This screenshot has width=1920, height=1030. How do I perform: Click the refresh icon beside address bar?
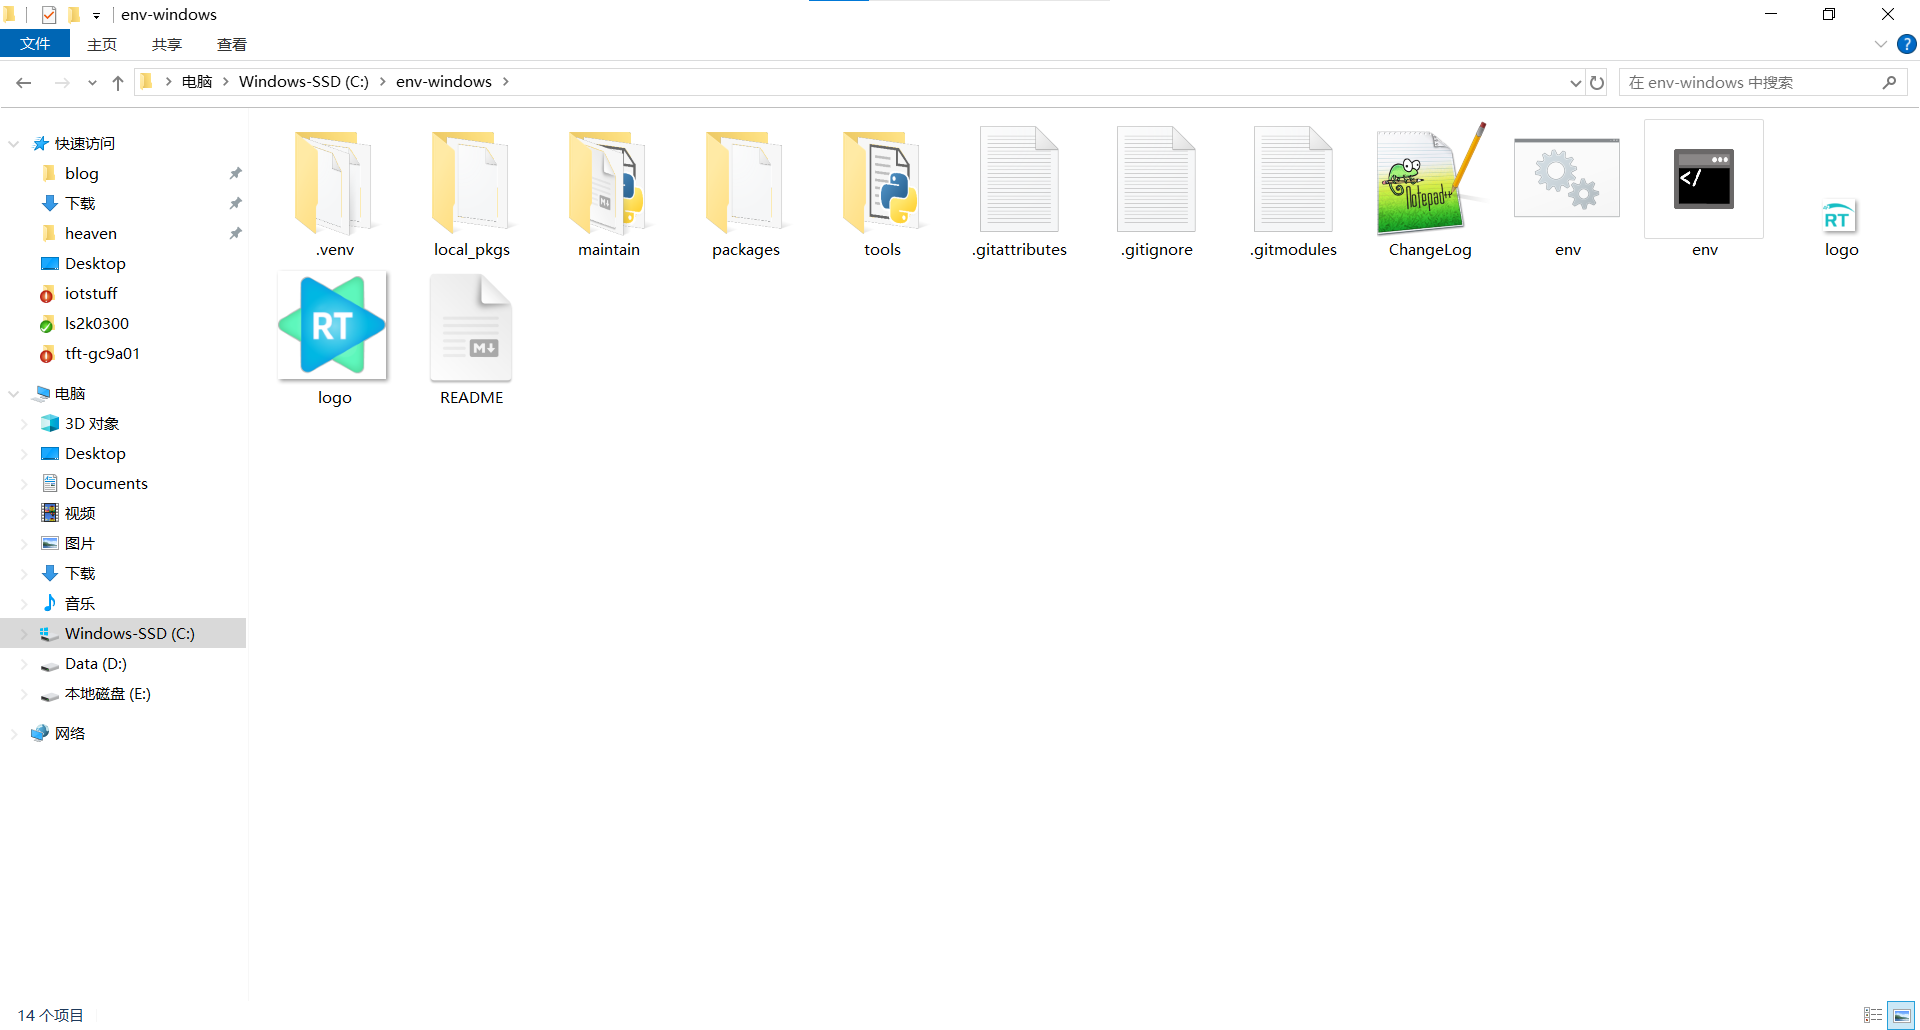tap(1597, 82)
